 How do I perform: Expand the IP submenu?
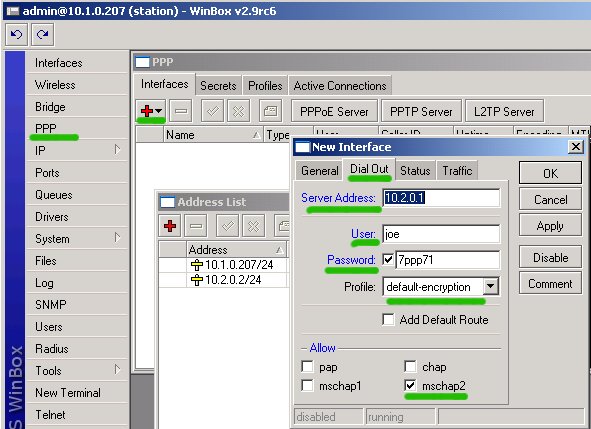click(x=118, y=150)
